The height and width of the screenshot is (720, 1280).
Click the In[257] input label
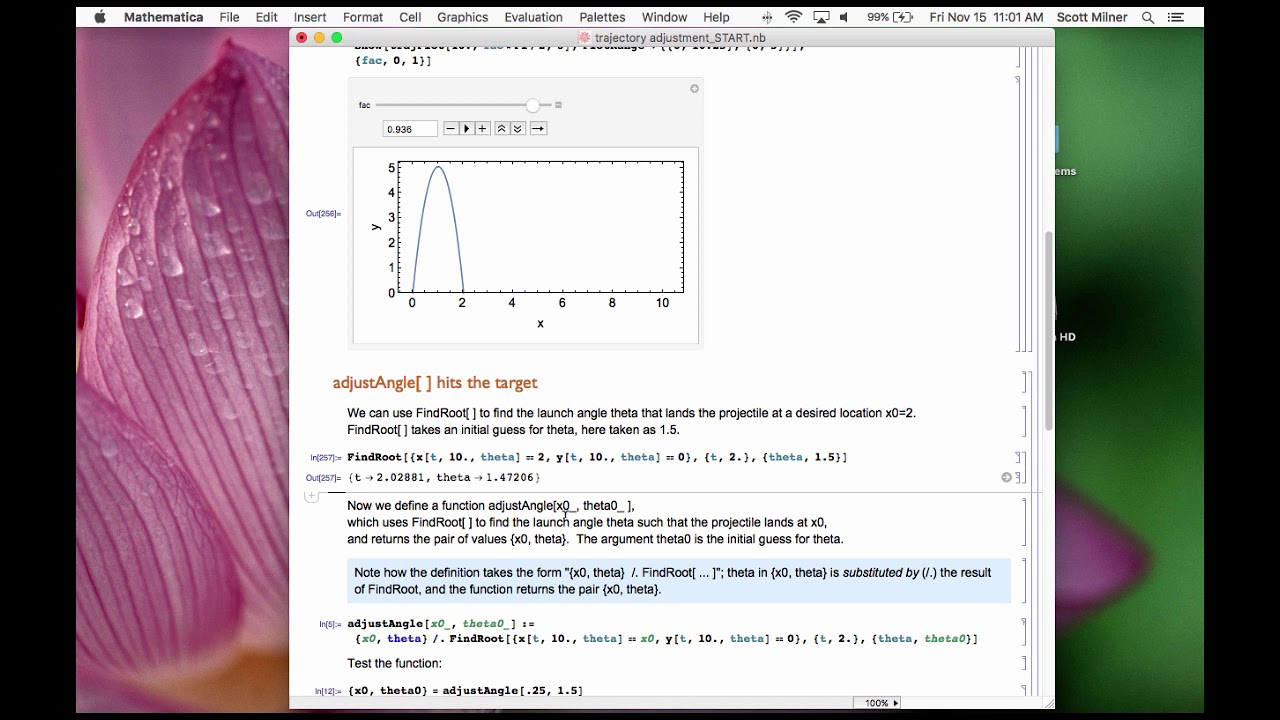(325, 457)
